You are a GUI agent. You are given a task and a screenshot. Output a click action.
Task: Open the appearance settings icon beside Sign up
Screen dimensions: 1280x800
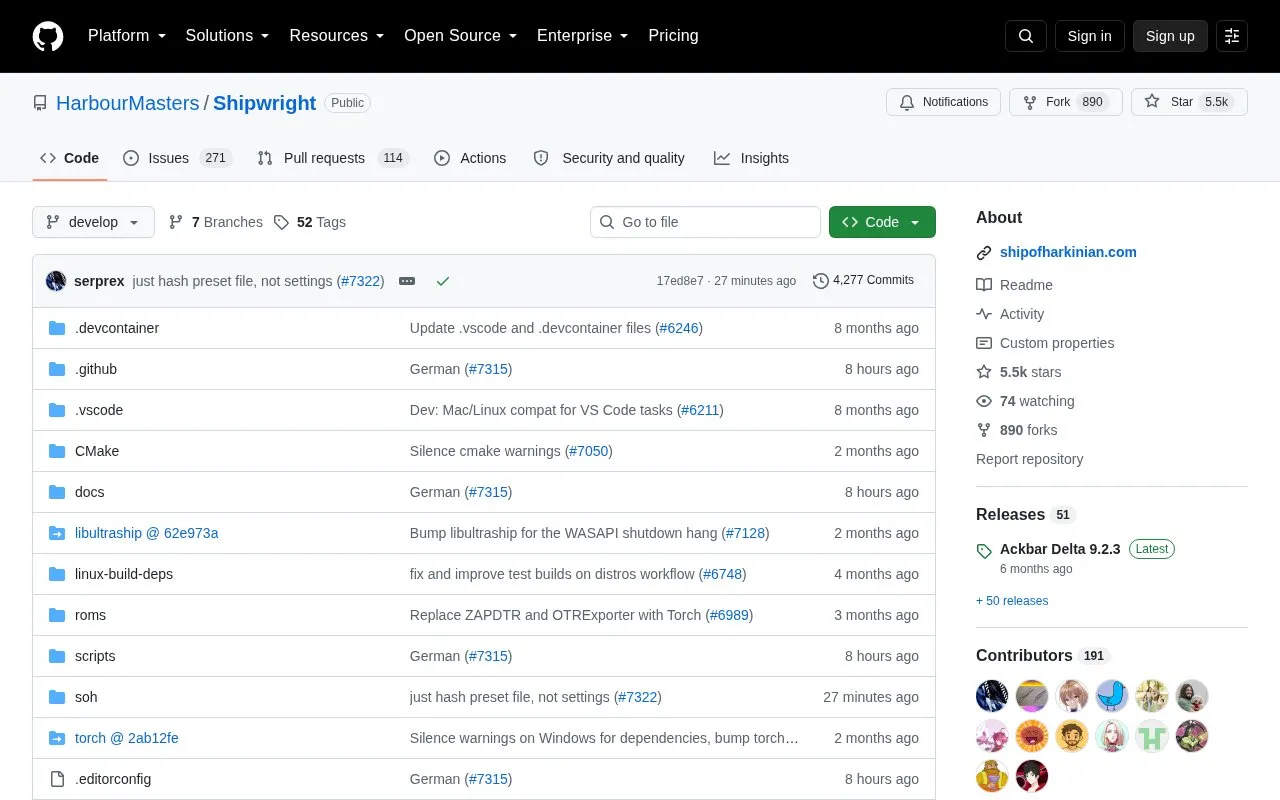tap(1232, 36)
